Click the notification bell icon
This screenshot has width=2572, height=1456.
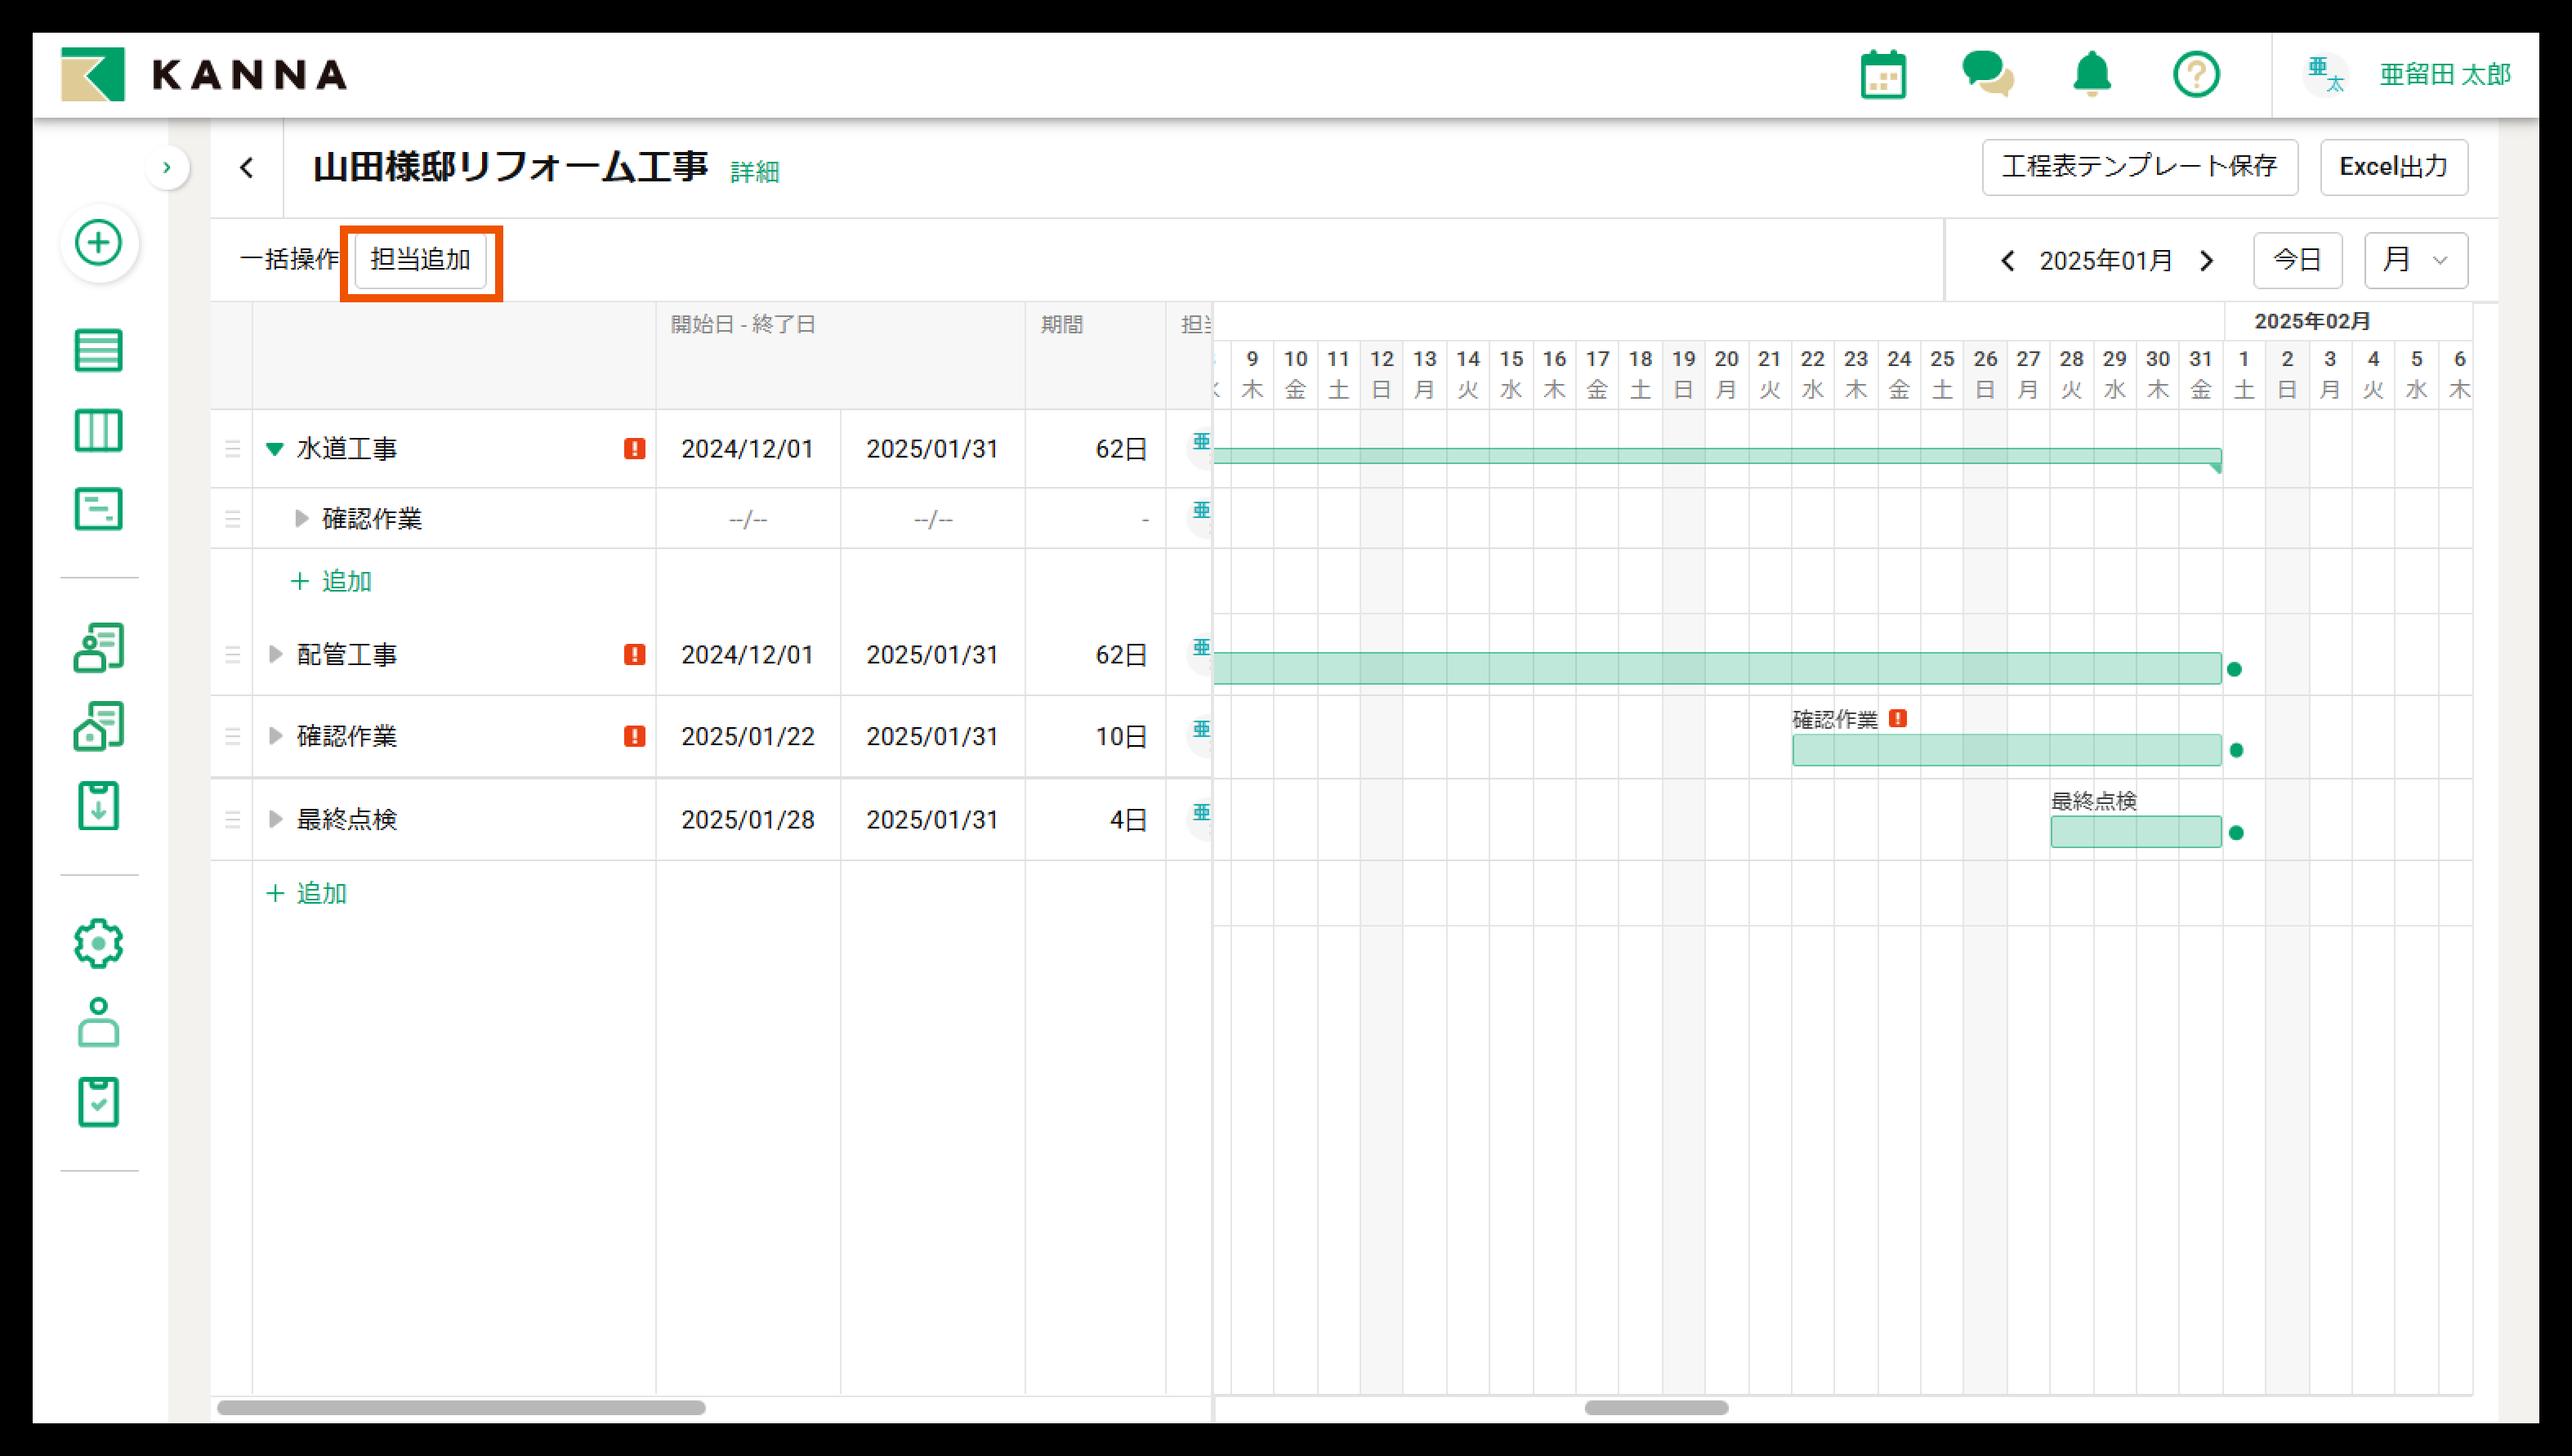pos(2091,75)
